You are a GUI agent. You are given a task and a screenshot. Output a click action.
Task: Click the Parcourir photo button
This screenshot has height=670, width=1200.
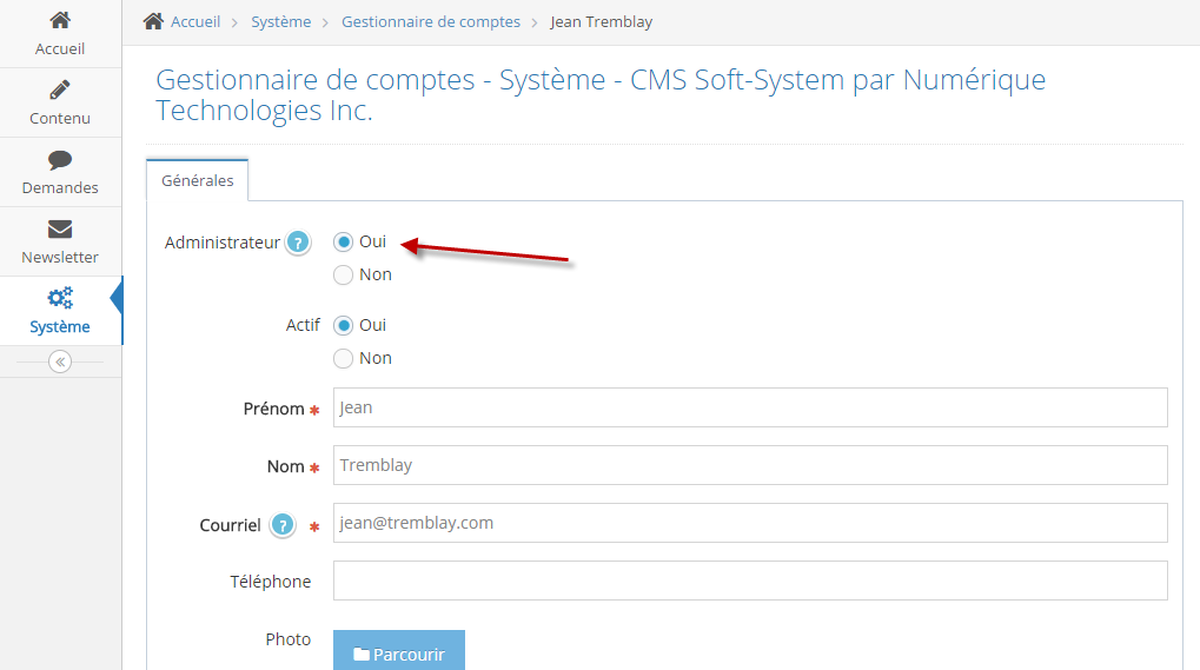(399, 652)
